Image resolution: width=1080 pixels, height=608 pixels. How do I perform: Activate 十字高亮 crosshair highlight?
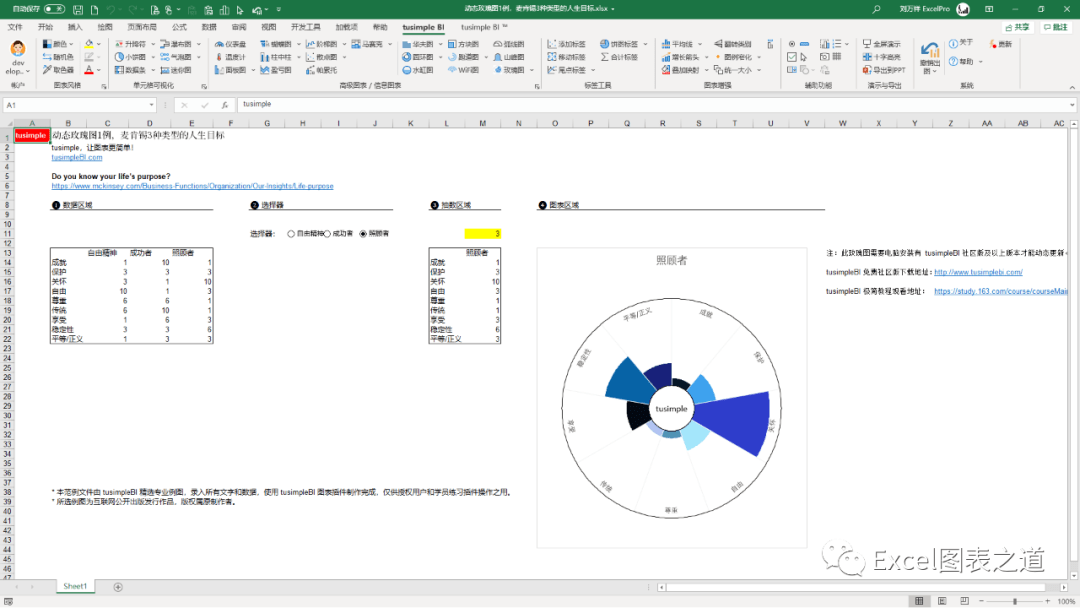[882, 57]
